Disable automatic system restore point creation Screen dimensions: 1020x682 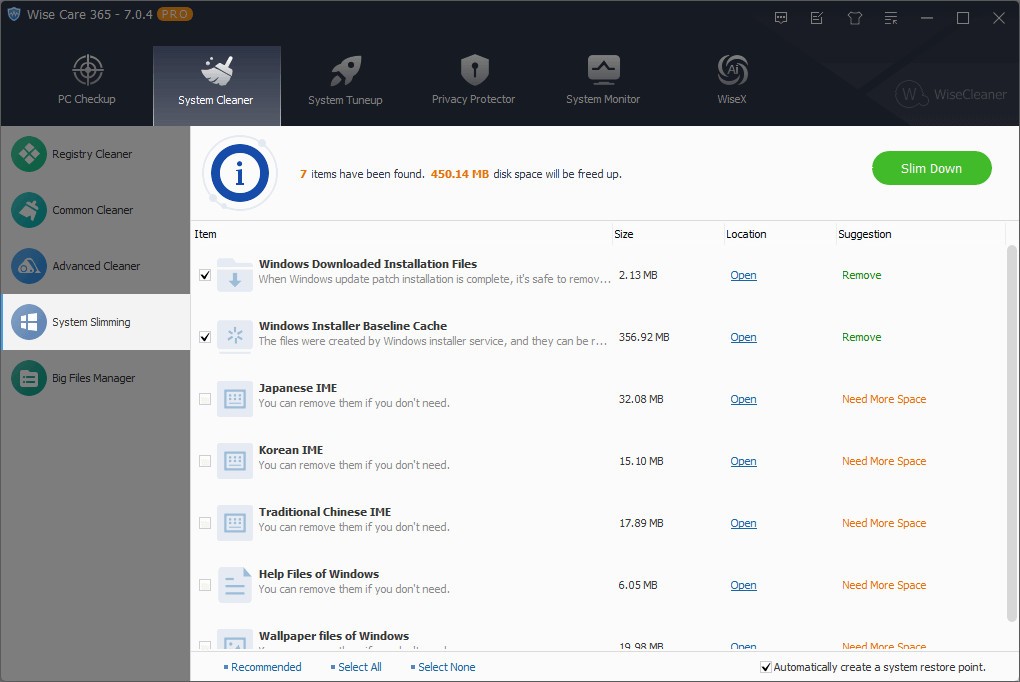coord(765,667)
